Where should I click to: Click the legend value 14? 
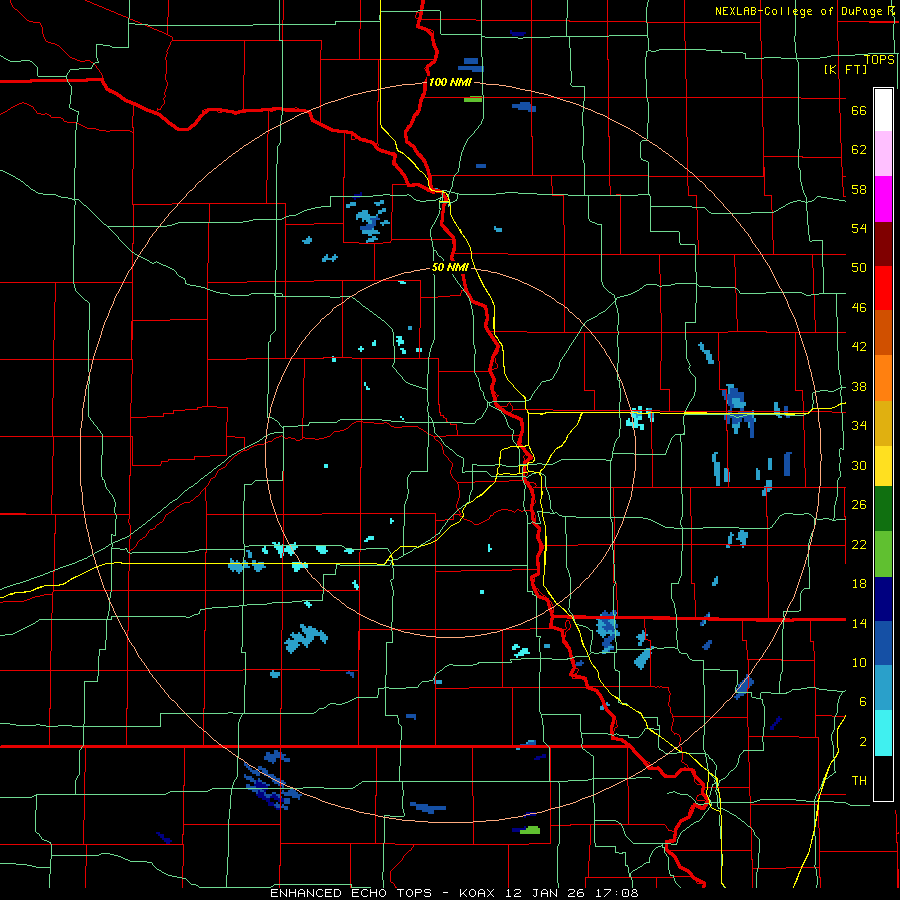(859, 623)
